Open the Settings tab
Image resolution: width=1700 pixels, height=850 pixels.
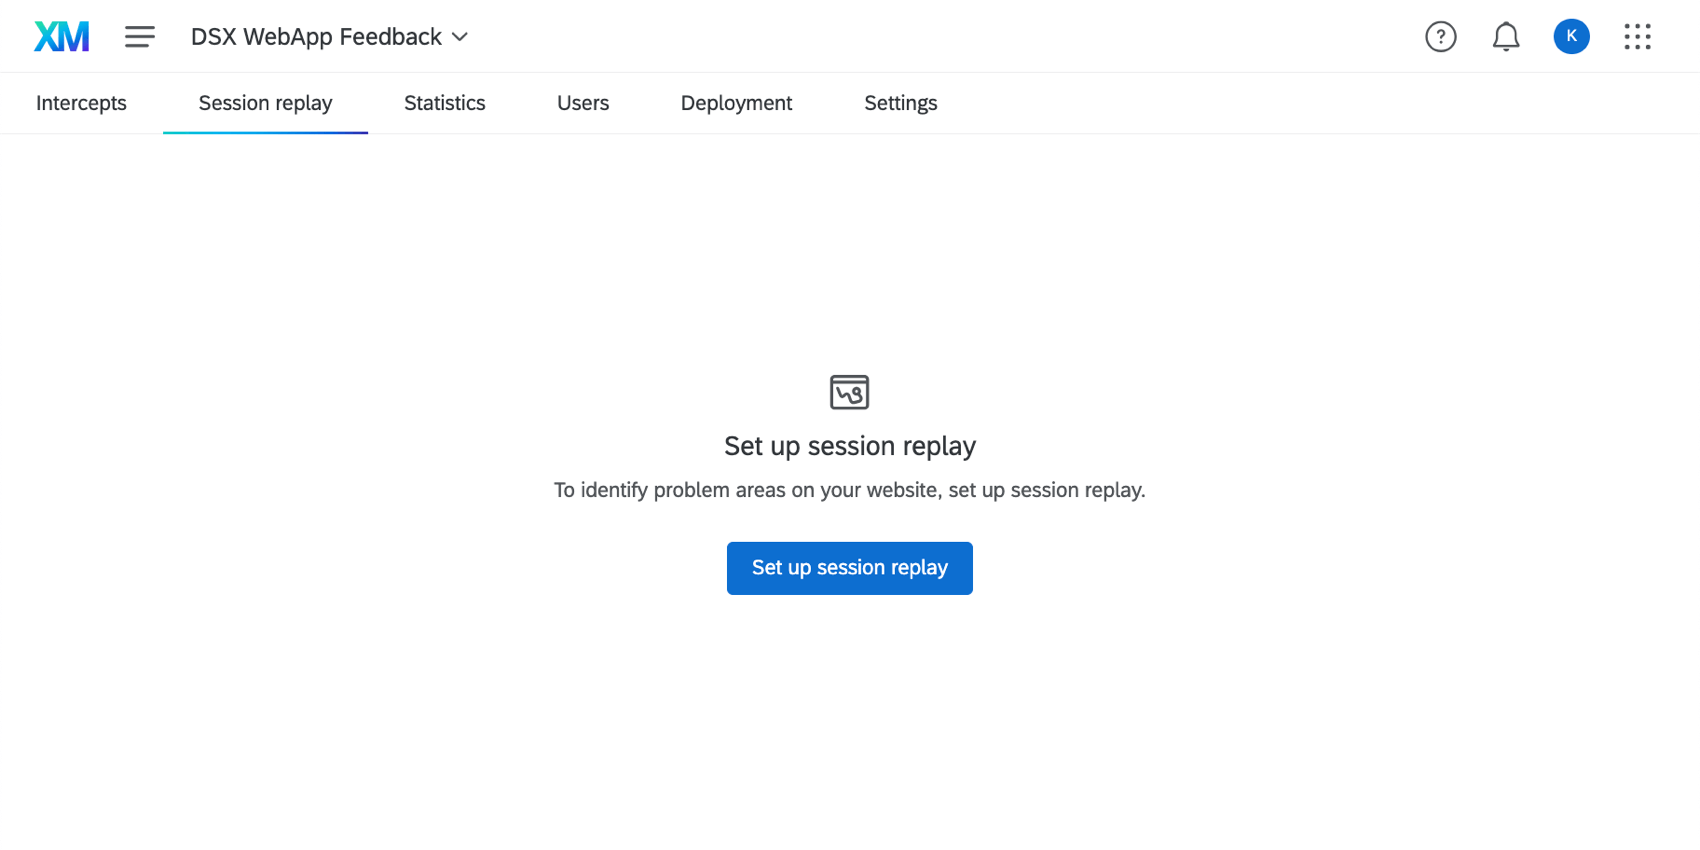coord(900,103)
